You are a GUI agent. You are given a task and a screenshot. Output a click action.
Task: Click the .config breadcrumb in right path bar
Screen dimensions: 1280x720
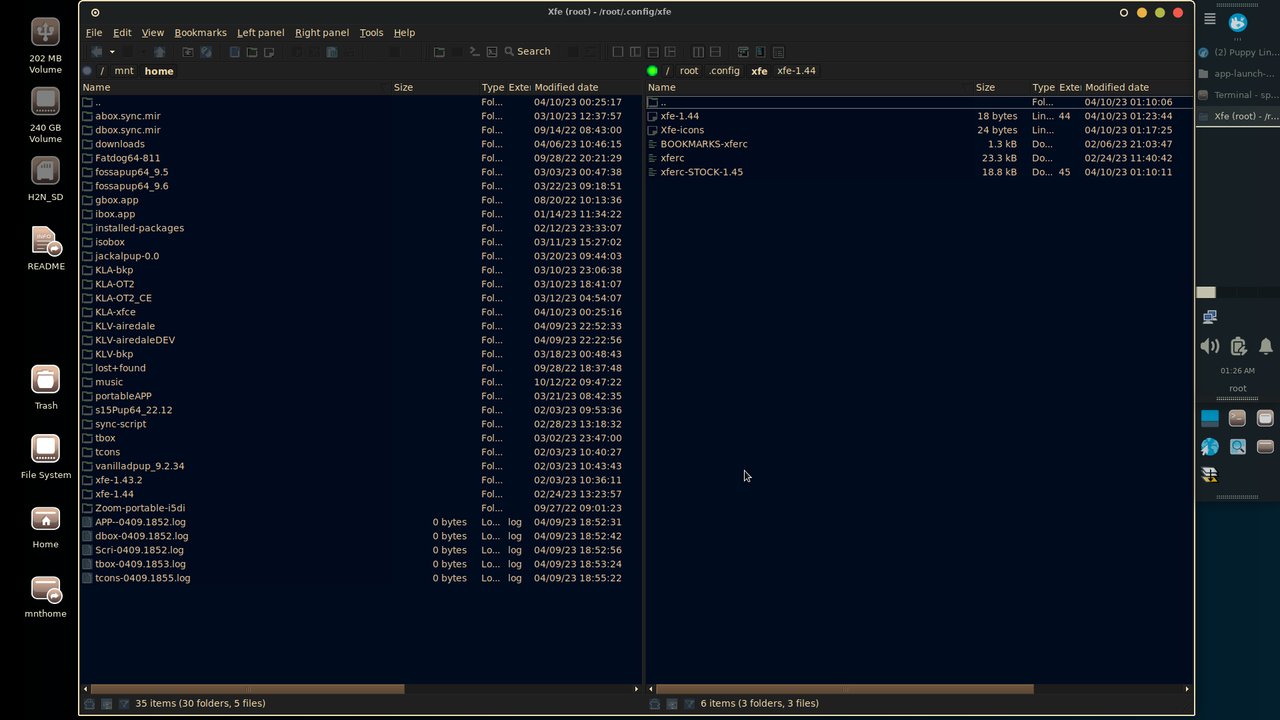[x=724, y=71]
